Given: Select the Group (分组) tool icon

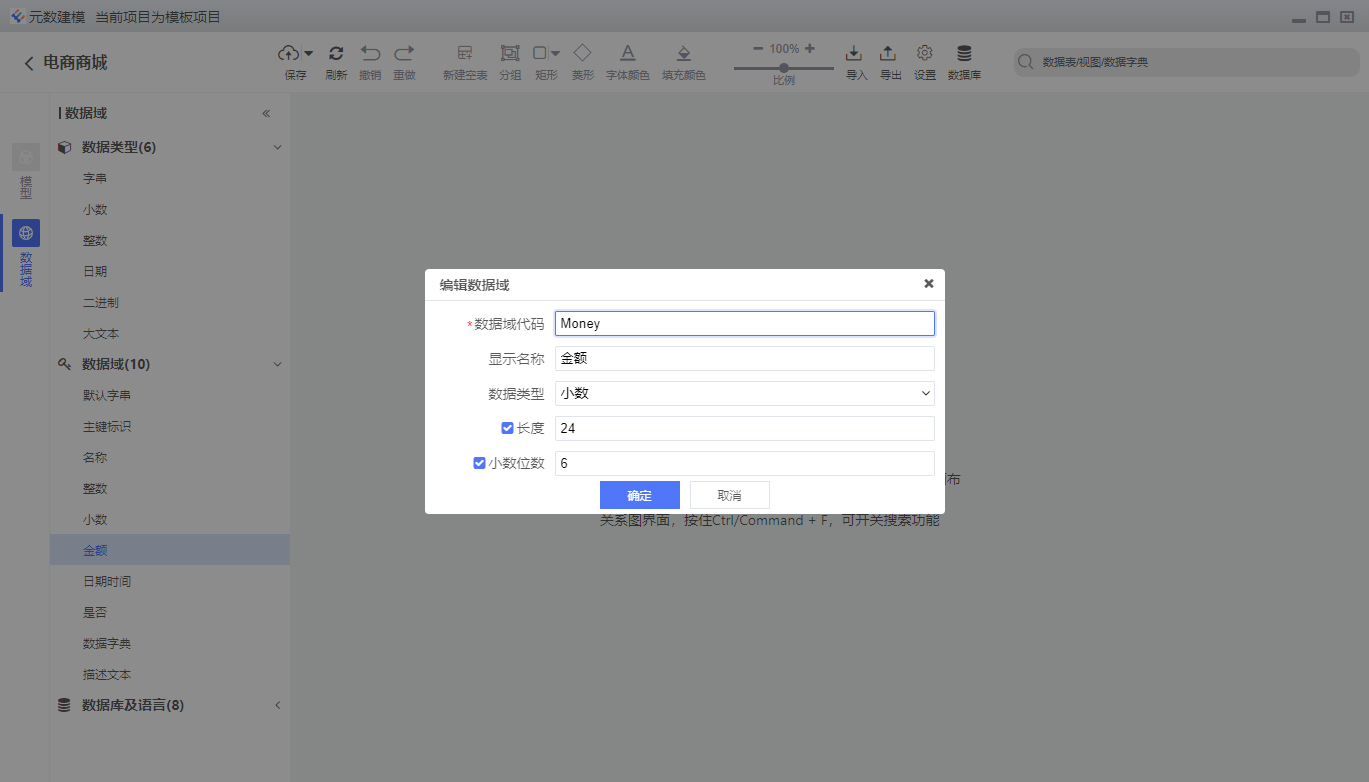Looking at the screenshot, I should click(510, 53).
